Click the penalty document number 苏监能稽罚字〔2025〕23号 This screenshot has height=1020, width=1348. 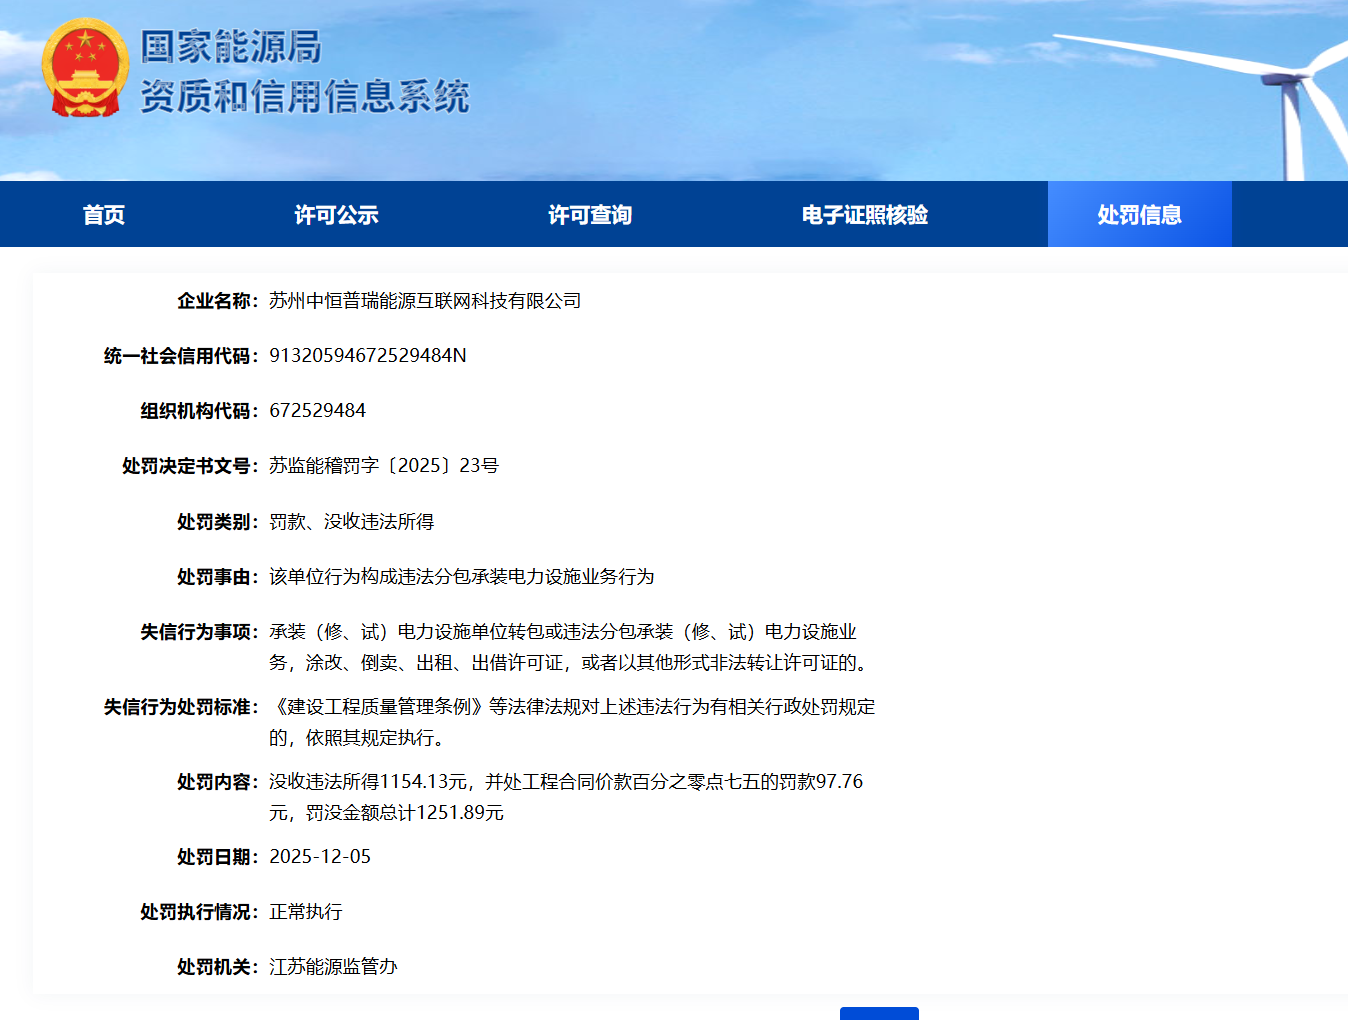(383, 466)
